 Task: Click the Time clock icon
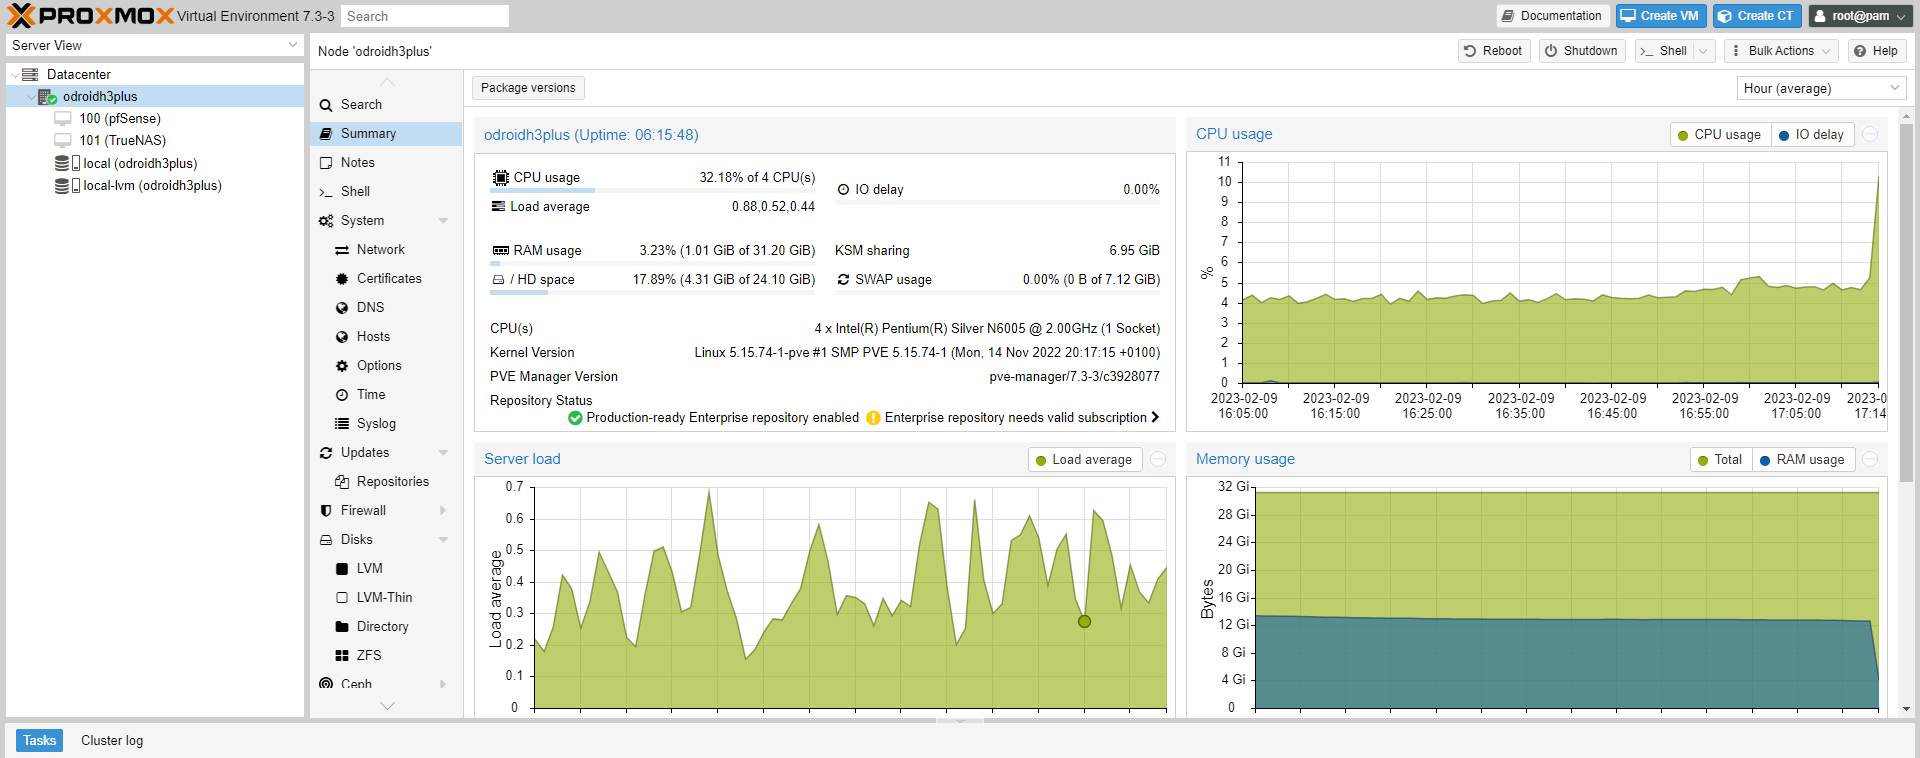point(342,395)
